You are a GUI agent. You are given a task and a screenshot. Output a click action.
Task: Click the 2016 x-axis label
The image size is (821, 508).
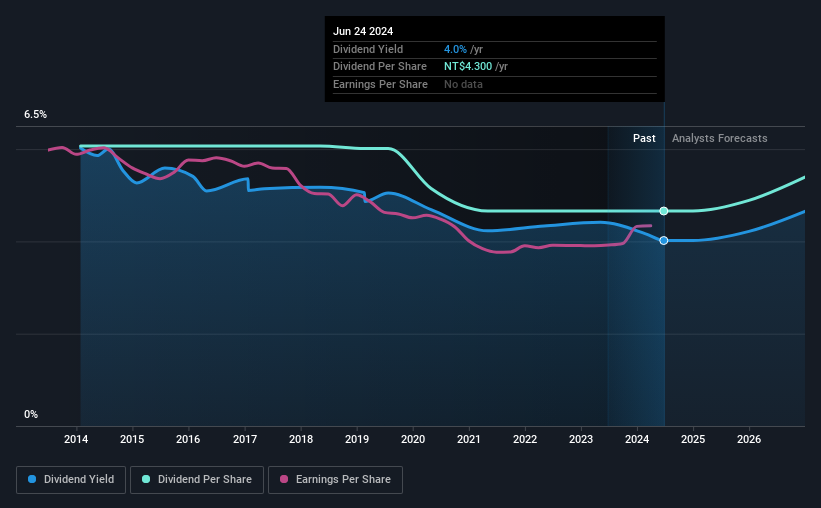click(188, 439)
